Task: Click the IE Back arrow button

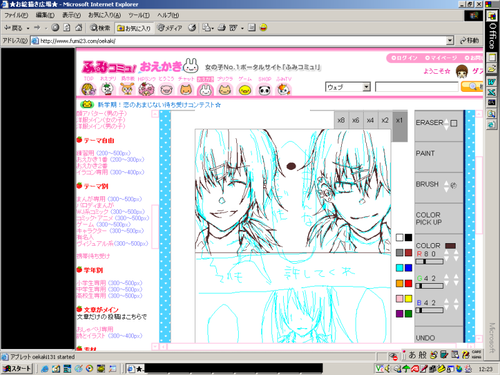Action: (x=13, y=28)
